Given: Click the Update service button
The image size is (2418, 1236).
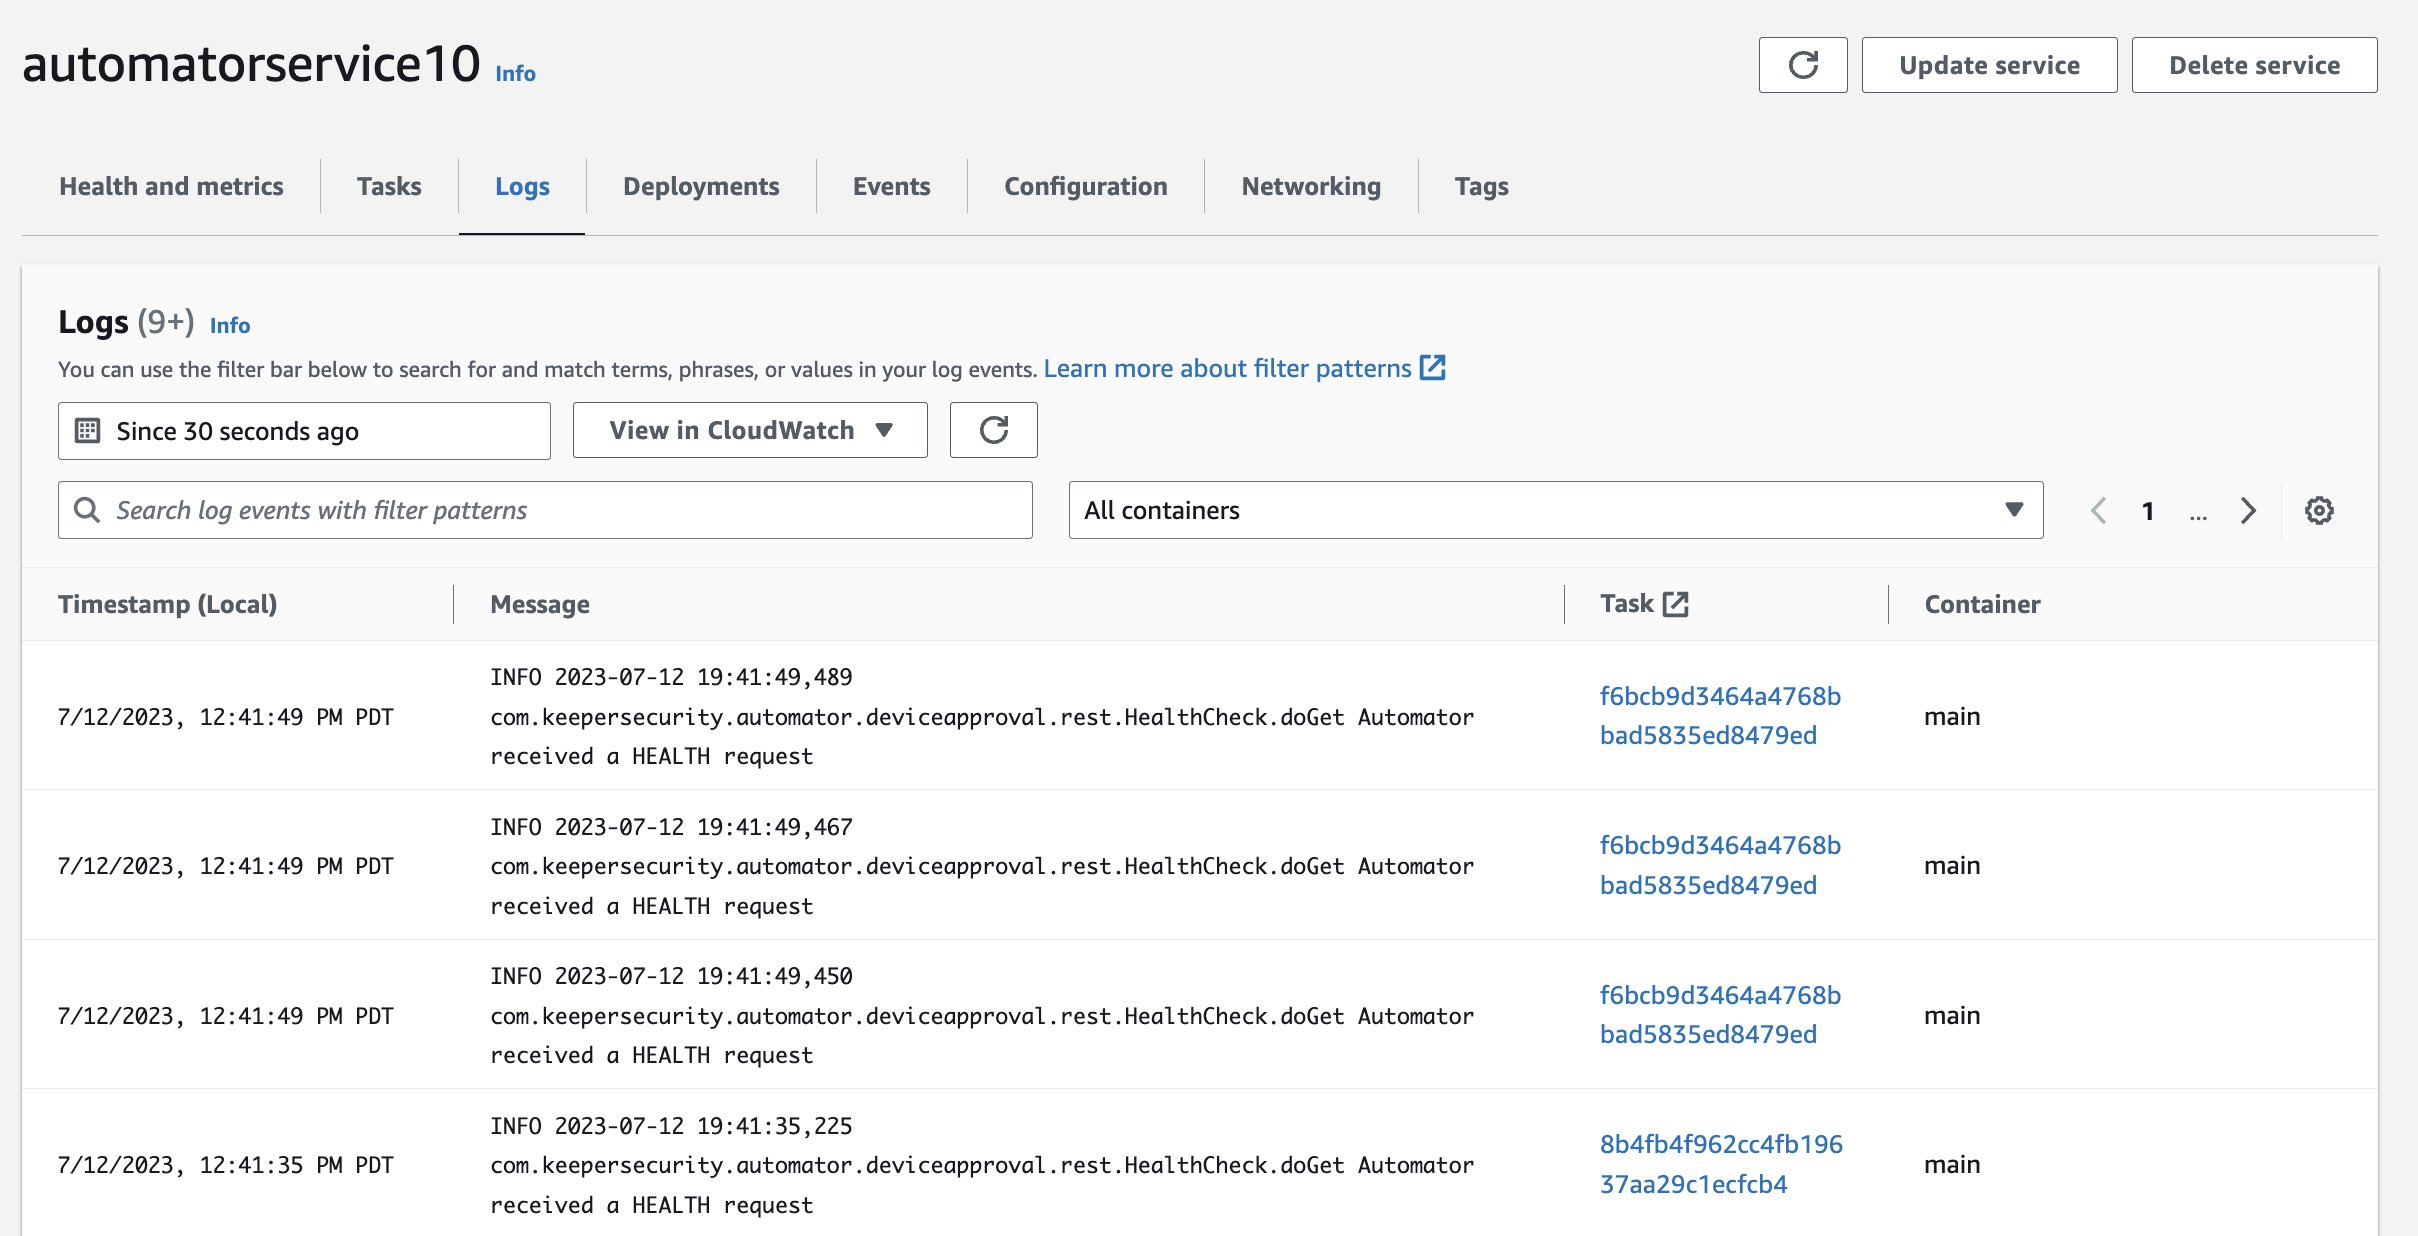Looking at the screenshot, I should 1988,65.
